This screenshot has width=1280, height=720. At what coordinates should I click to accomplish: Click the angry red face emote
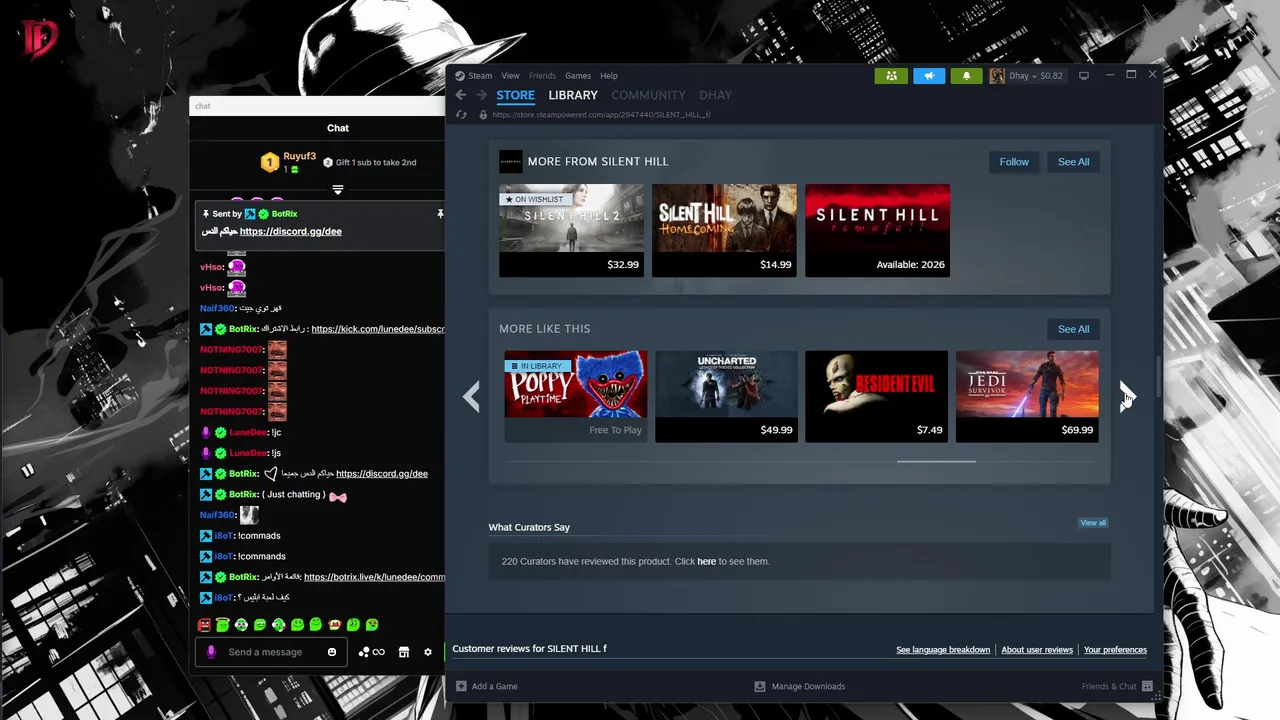pos(204,625)
